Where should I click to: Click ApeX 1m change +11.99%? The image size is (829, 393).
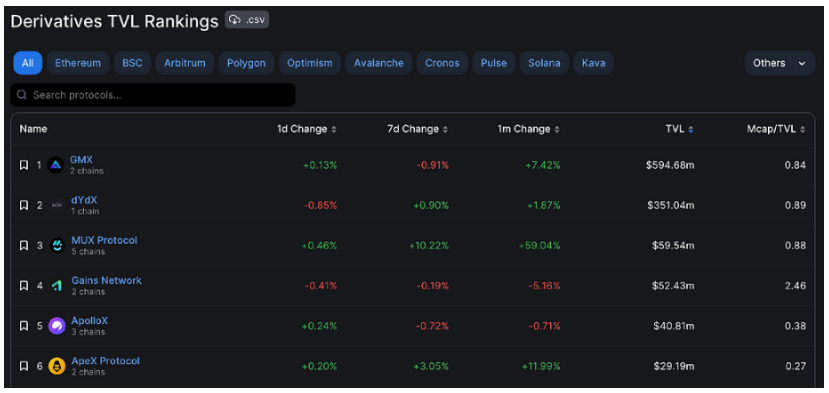point(541,367)
